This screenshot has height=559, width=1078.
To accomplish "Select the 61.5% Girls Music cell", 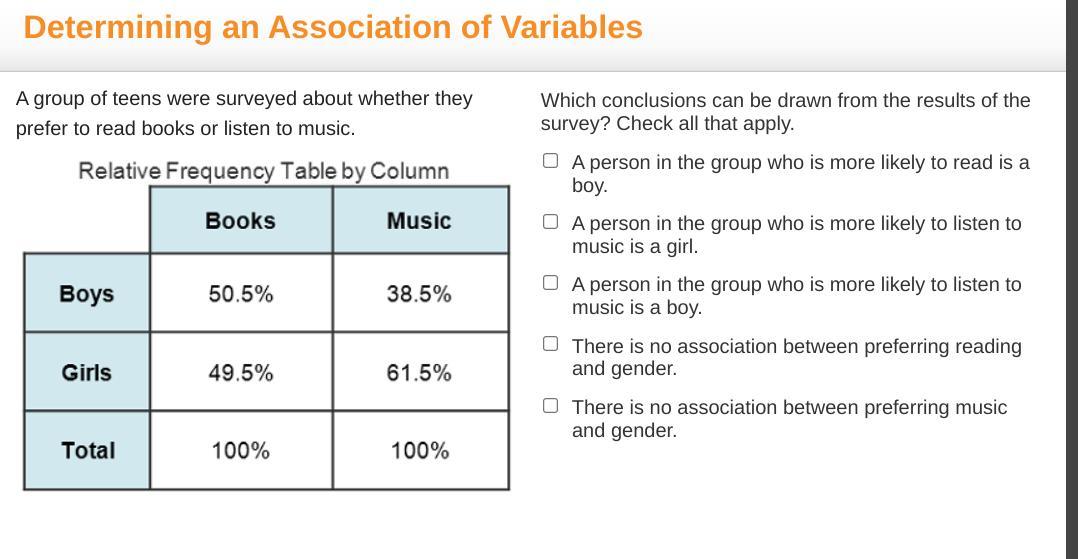I will pos(419,372).
